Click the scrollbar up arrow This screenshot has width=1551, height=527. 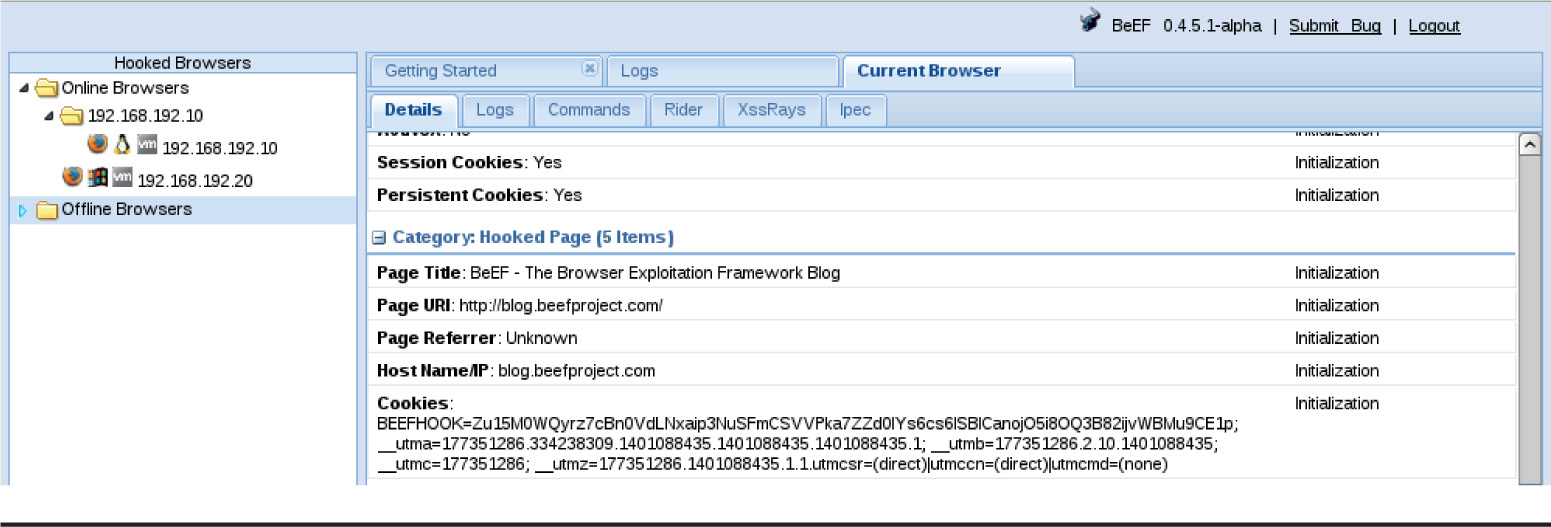click(x=1529, y=144)
